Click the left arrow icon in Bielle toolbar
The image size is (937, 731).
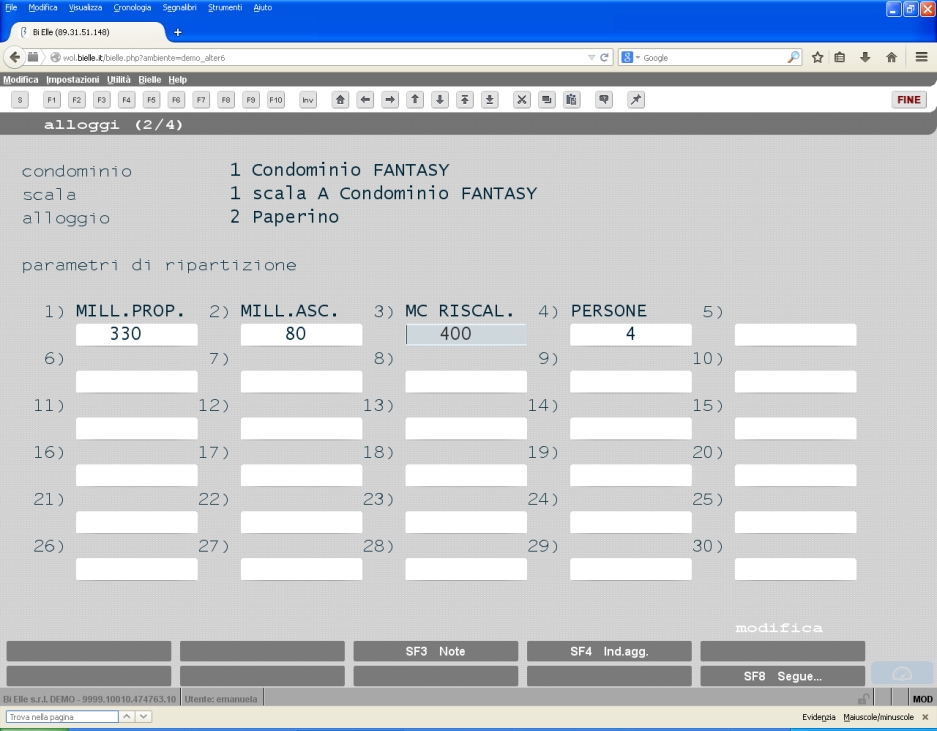pos(366,100)
